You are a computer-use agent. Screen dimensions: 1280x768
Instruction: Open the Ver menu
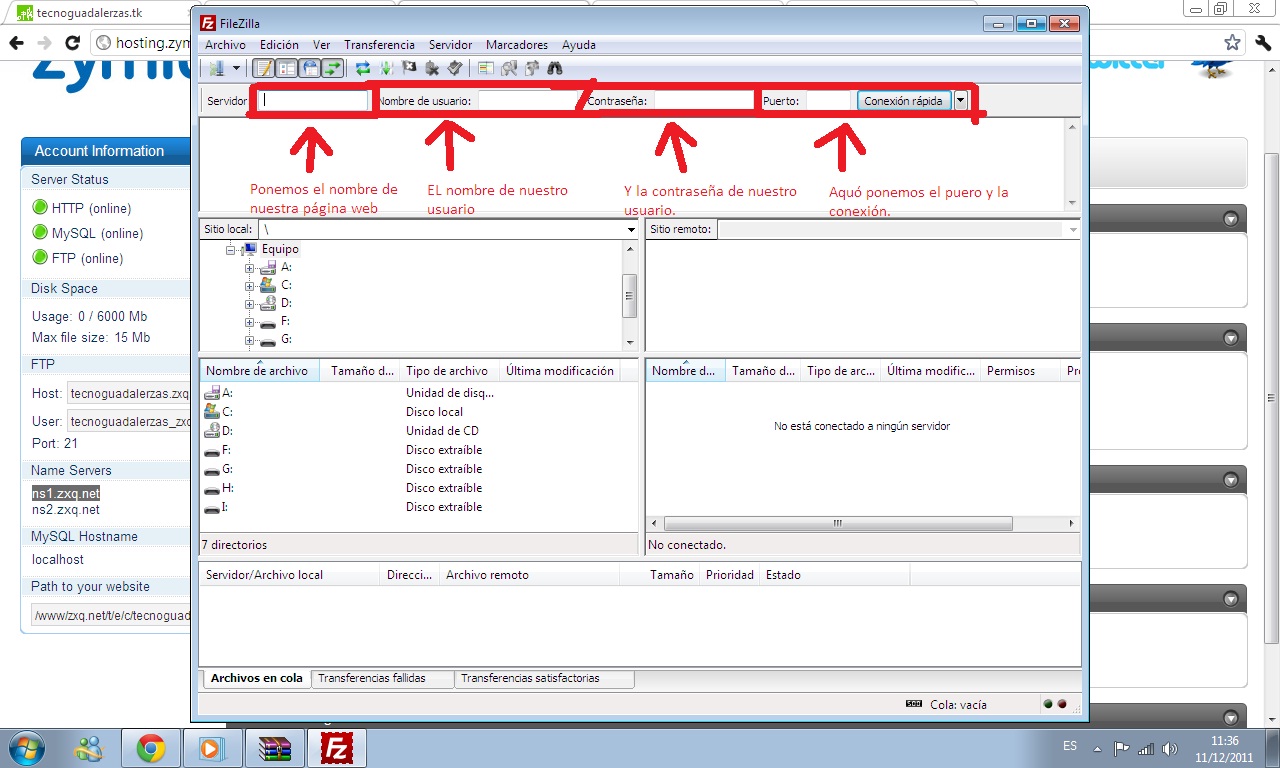[x=321, y=45]
